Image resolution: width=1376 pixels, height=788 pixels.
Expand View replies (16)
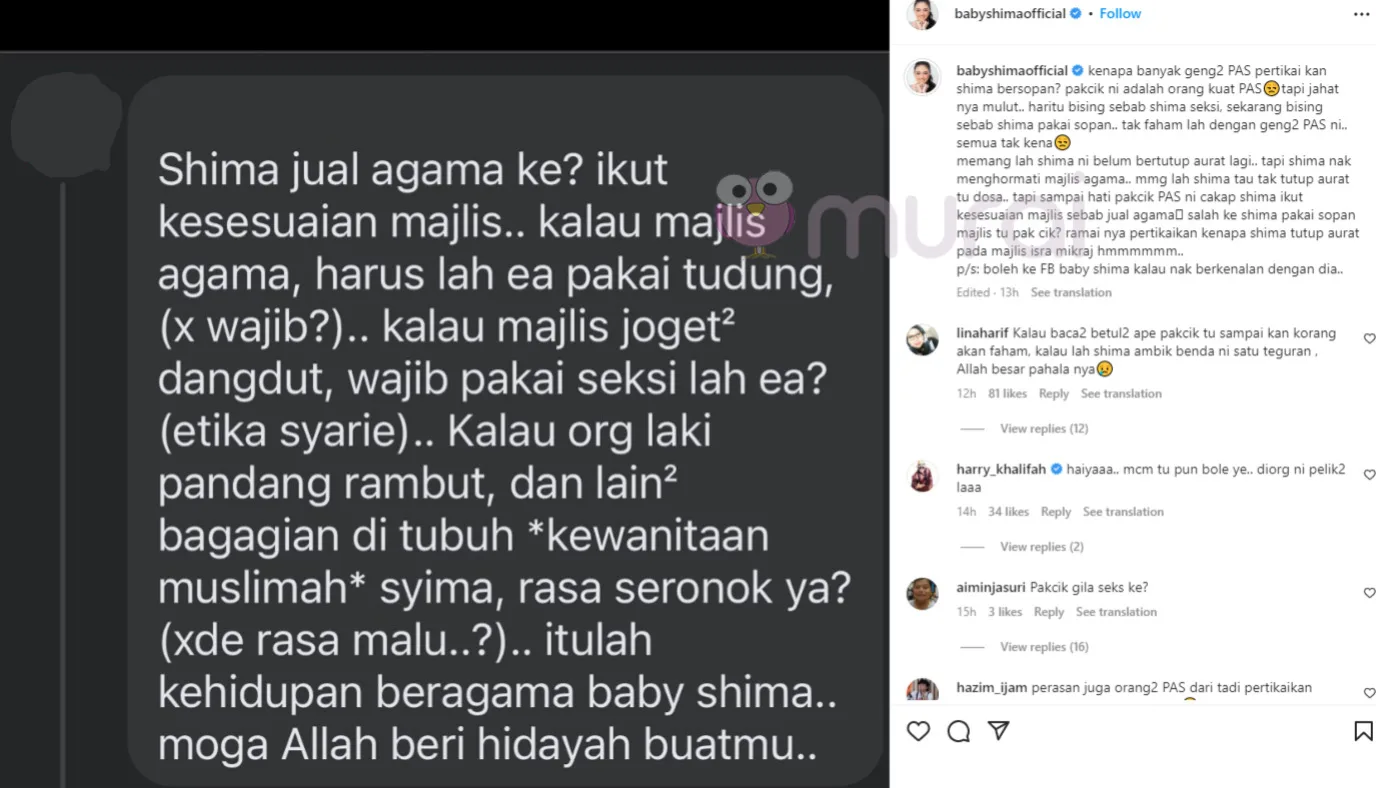1044,647
